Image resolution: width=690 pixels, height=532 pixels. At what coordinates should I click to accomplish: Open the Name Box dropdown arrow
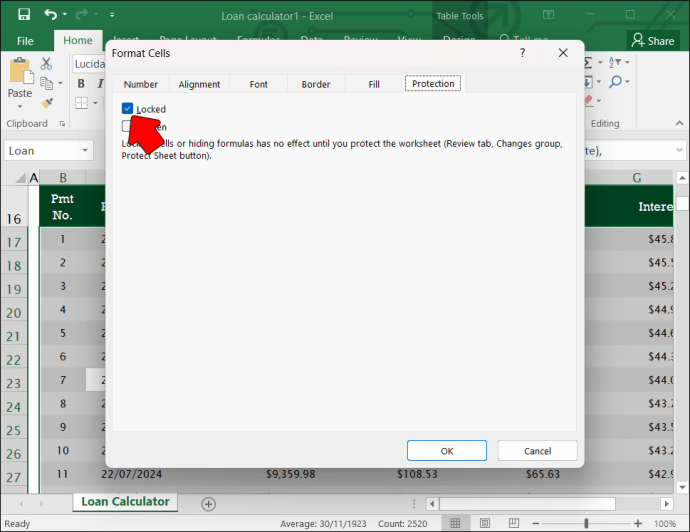85,150
